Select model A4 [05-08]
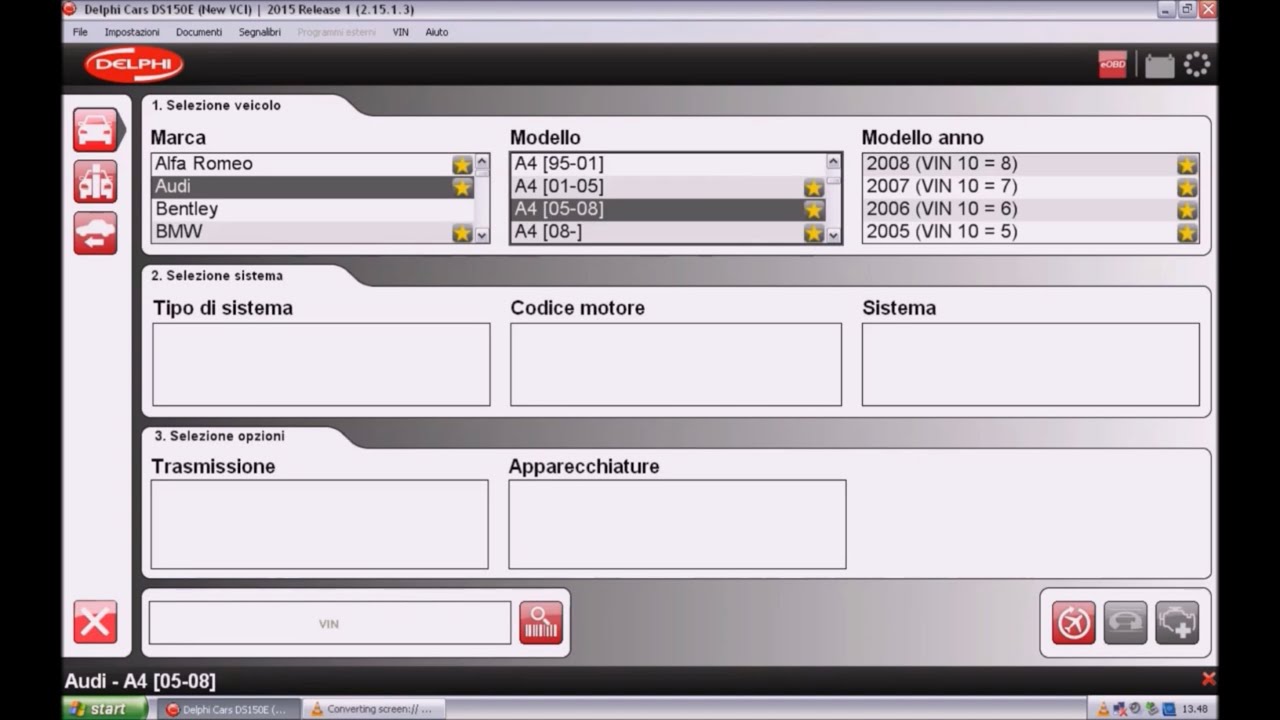 point(668,209)
